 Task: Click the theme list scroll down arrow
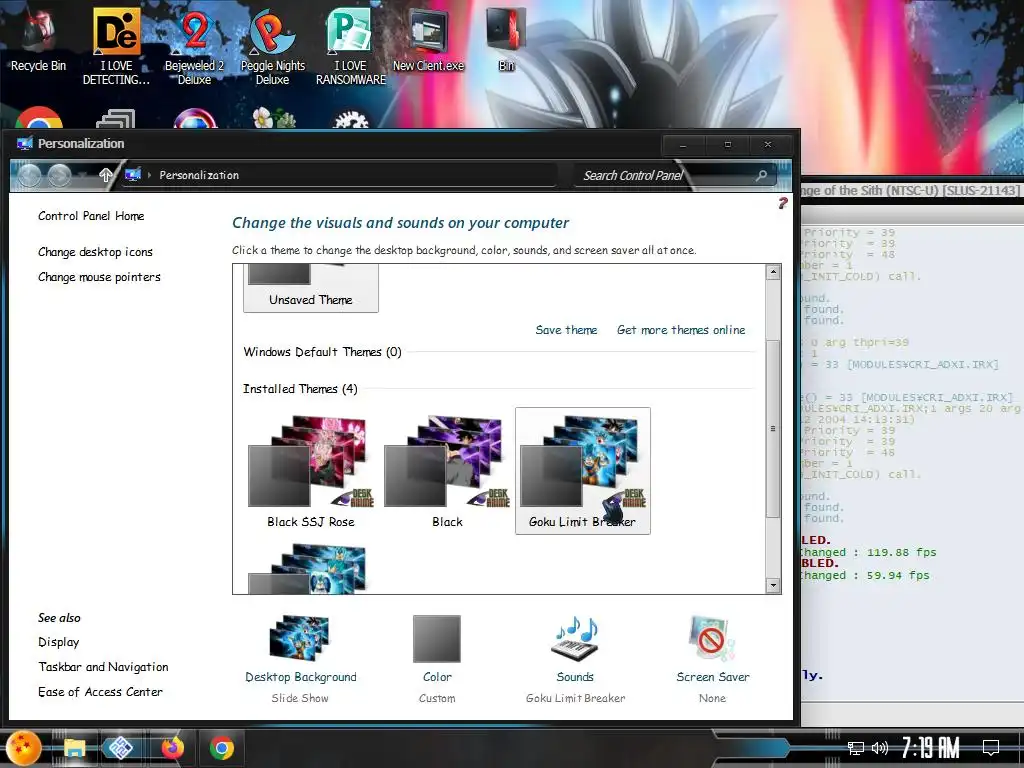[773, 585]
